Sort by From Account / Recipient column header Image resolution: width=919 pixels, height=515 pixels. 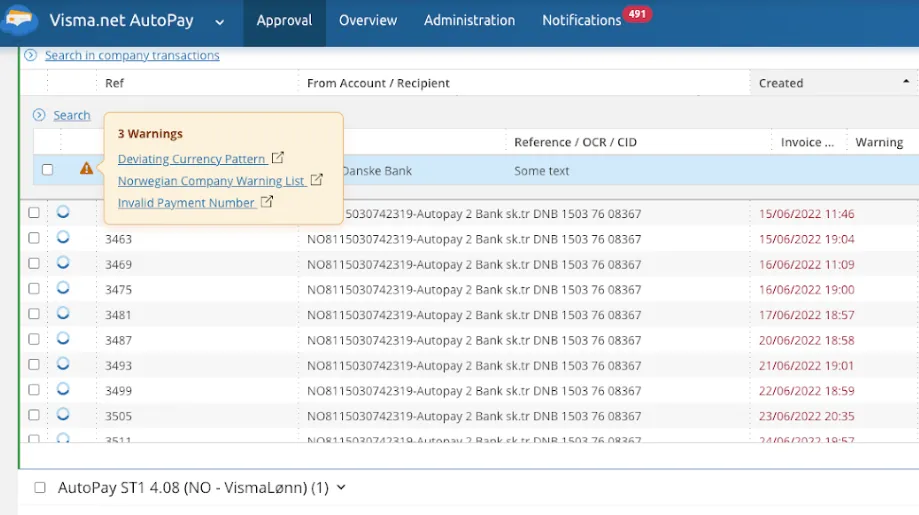pos(378,83)
